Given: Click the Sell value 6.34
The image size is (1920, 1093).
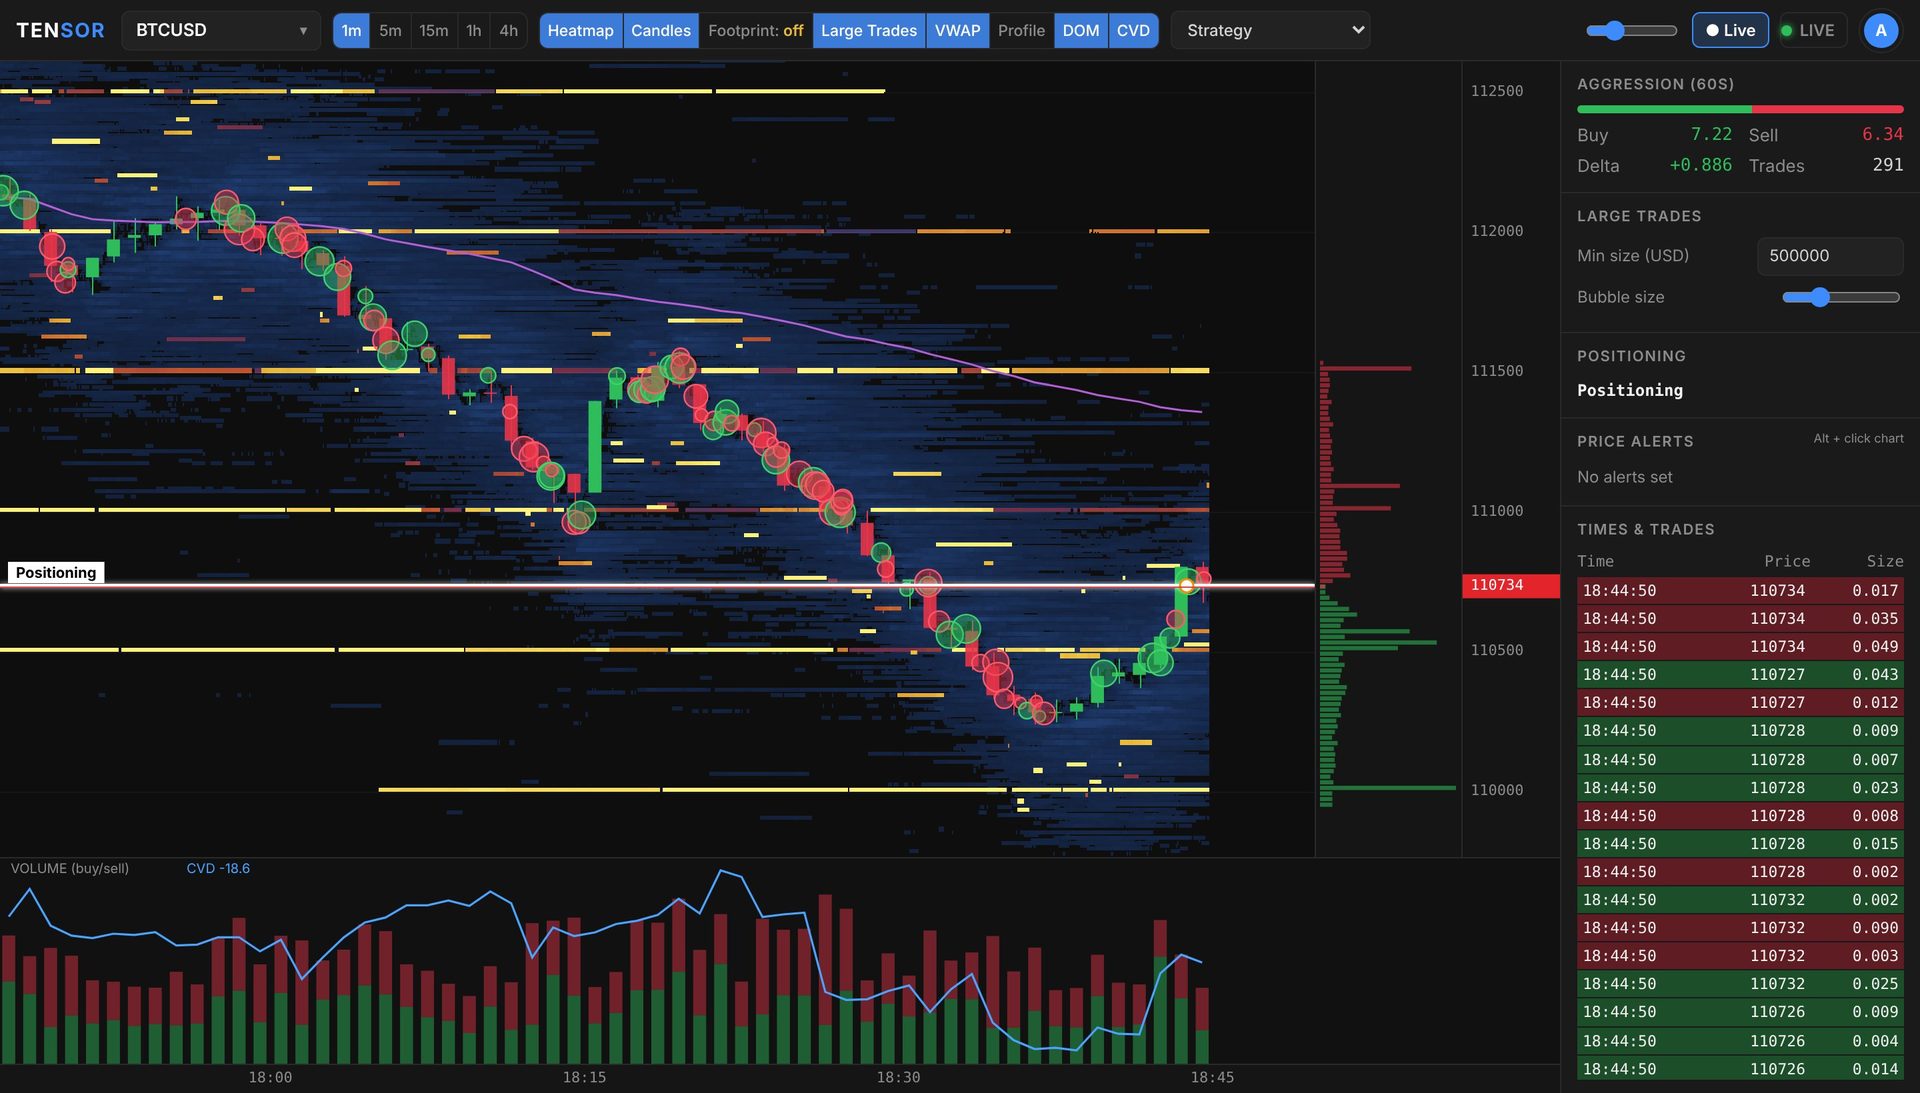Looking at the screenshot, I should 1882,134.
